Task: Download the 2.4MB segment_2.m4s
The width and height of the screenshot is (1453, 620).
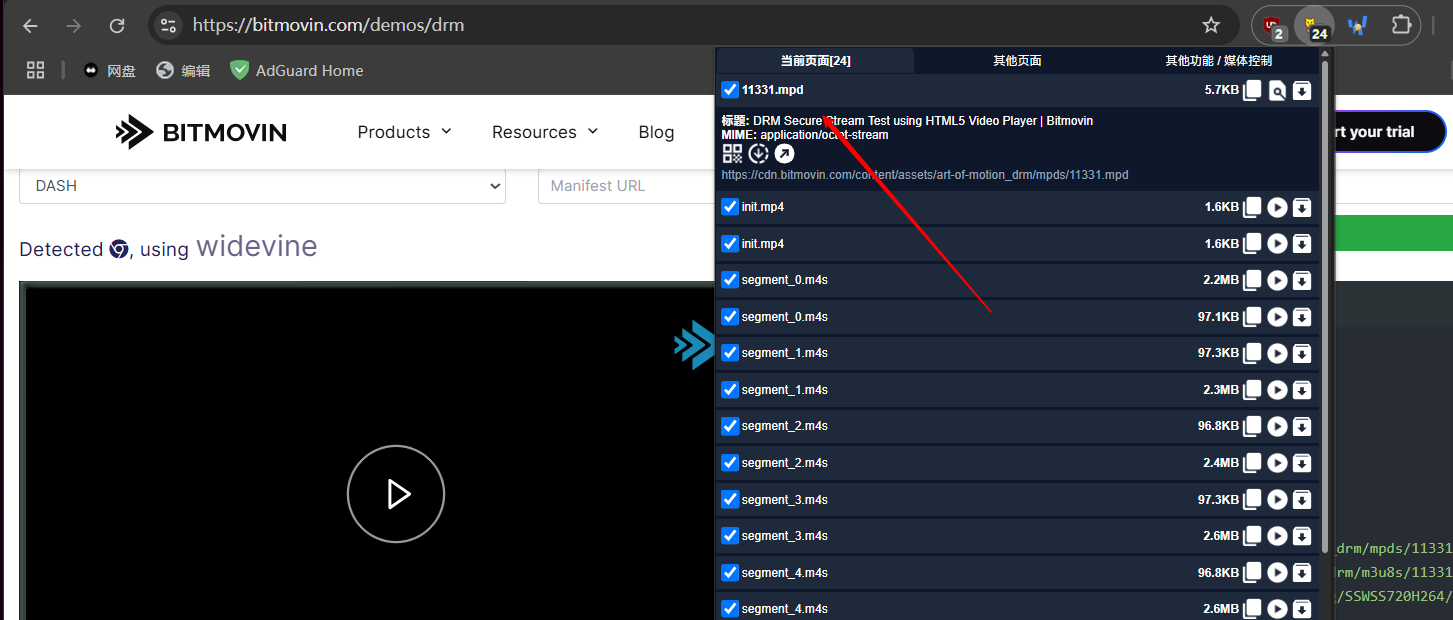Action: (x=1302, y=463)
